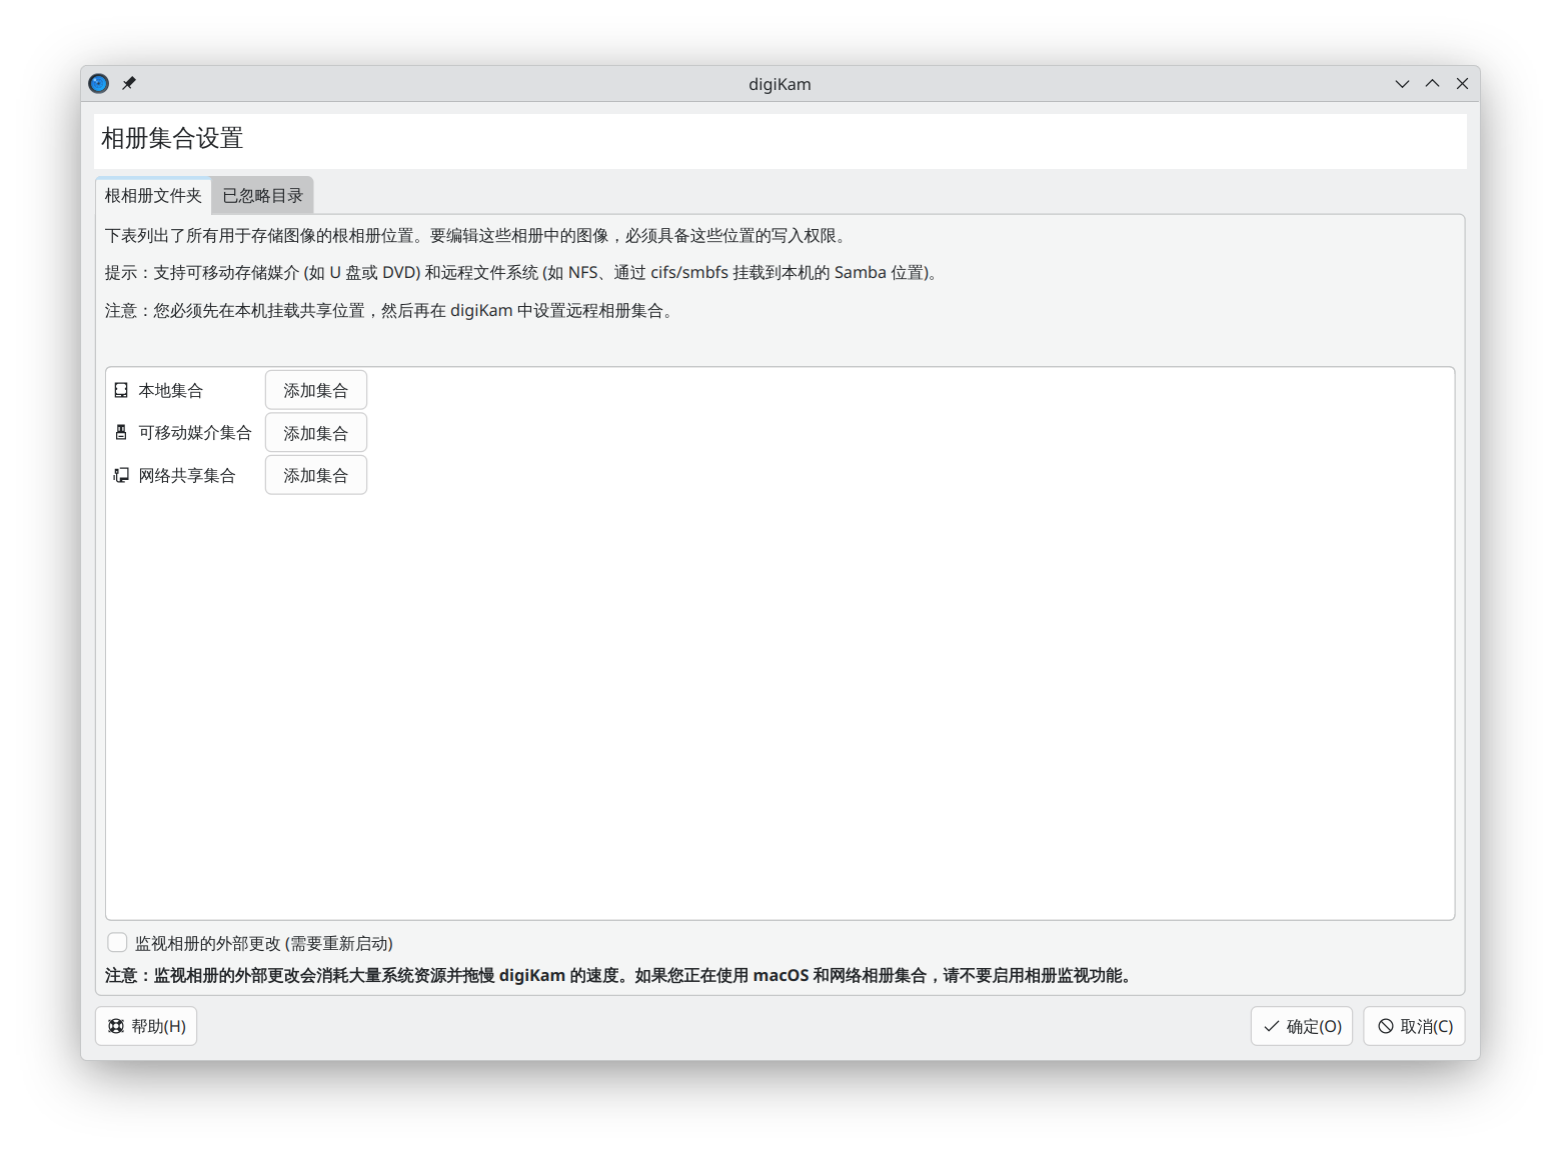The image size is (1561, 1157).
Task: Close the digiKam dialog with the X button
Action: pyautogui.click(x=1462, y=84)
